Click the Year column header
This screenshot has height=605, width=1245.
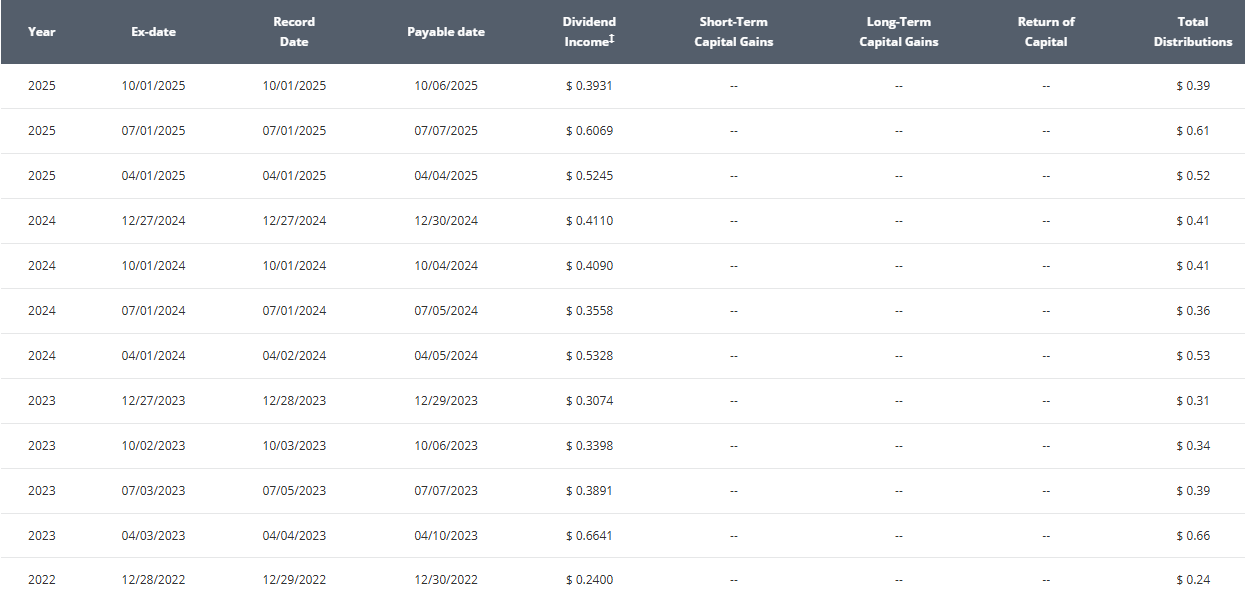click(42, 32)
